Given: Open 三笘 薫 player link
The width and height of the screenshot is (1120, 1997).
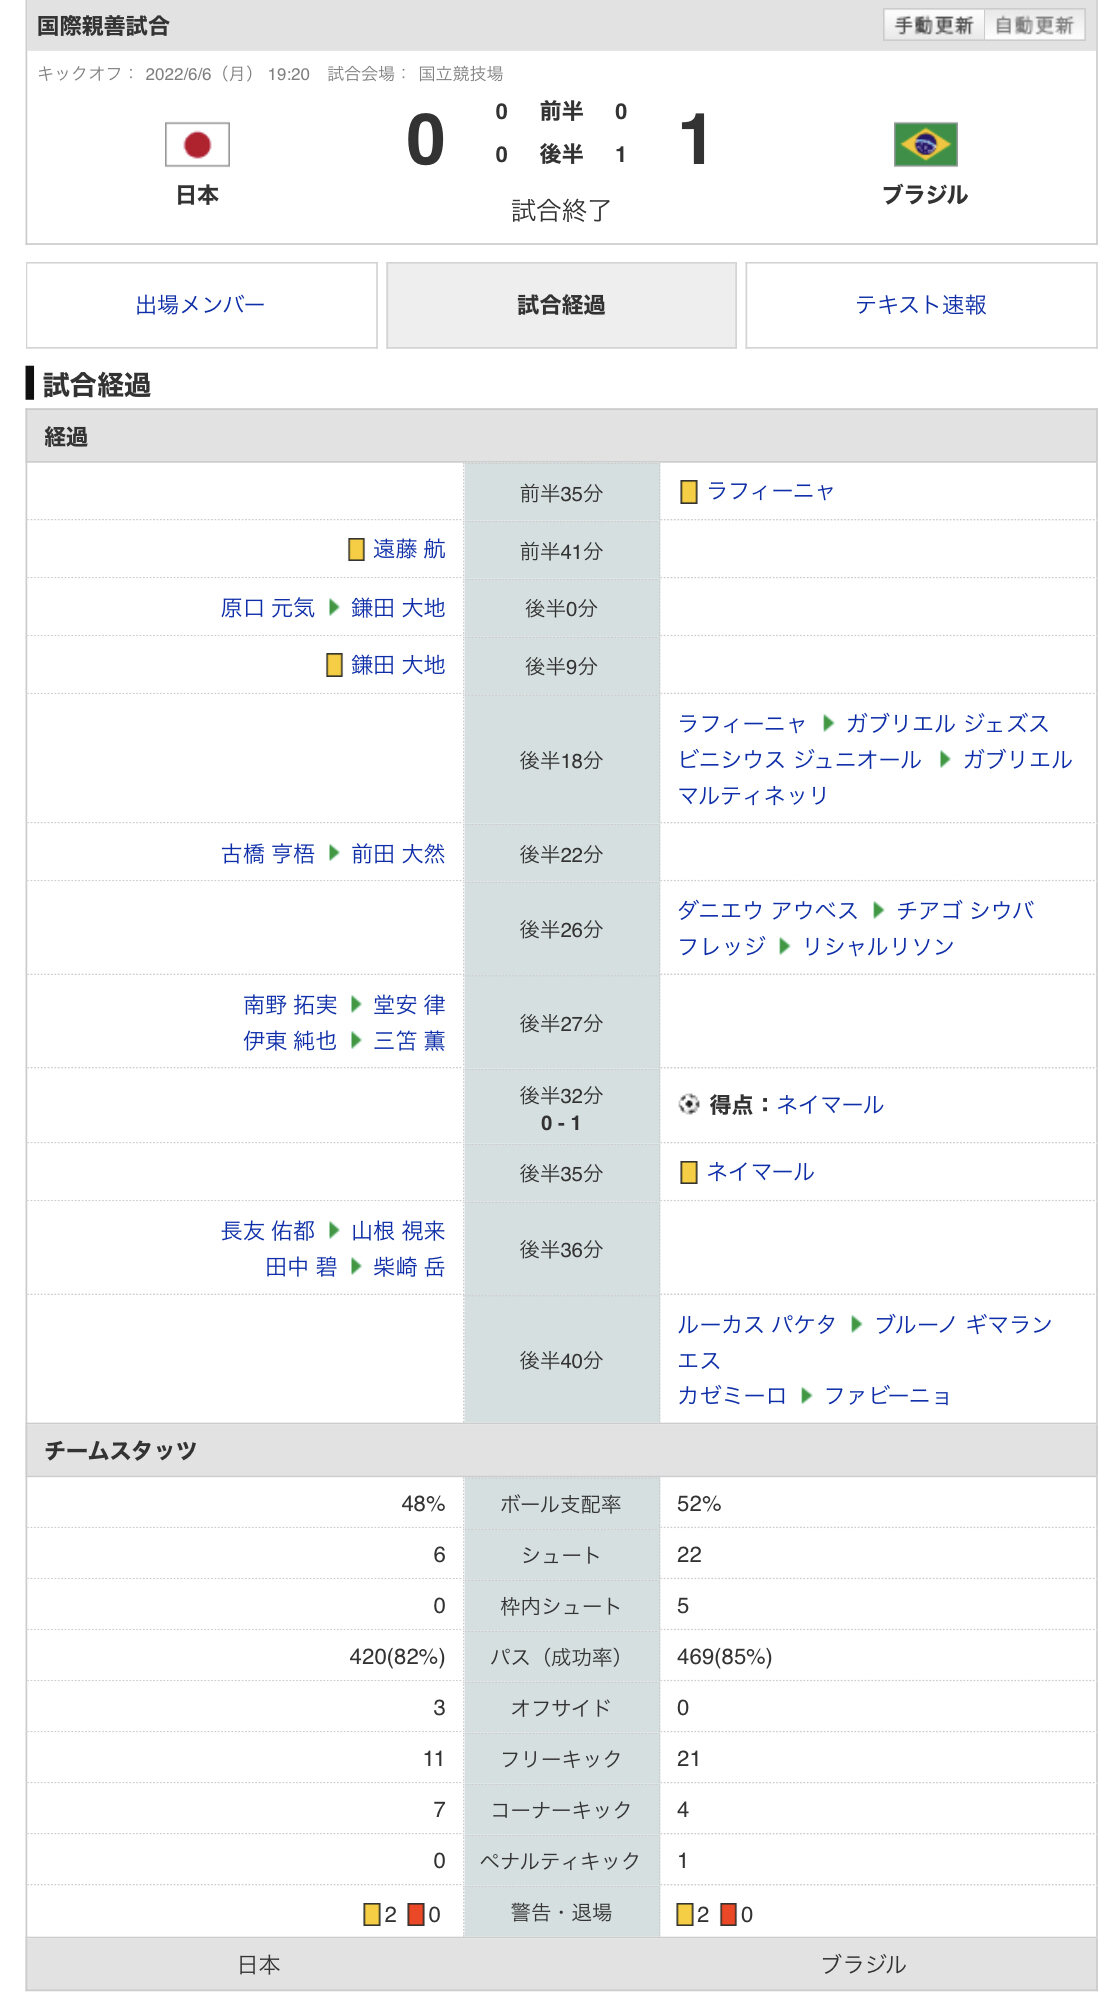Looking at the screenshot, I should [409, 1041].
